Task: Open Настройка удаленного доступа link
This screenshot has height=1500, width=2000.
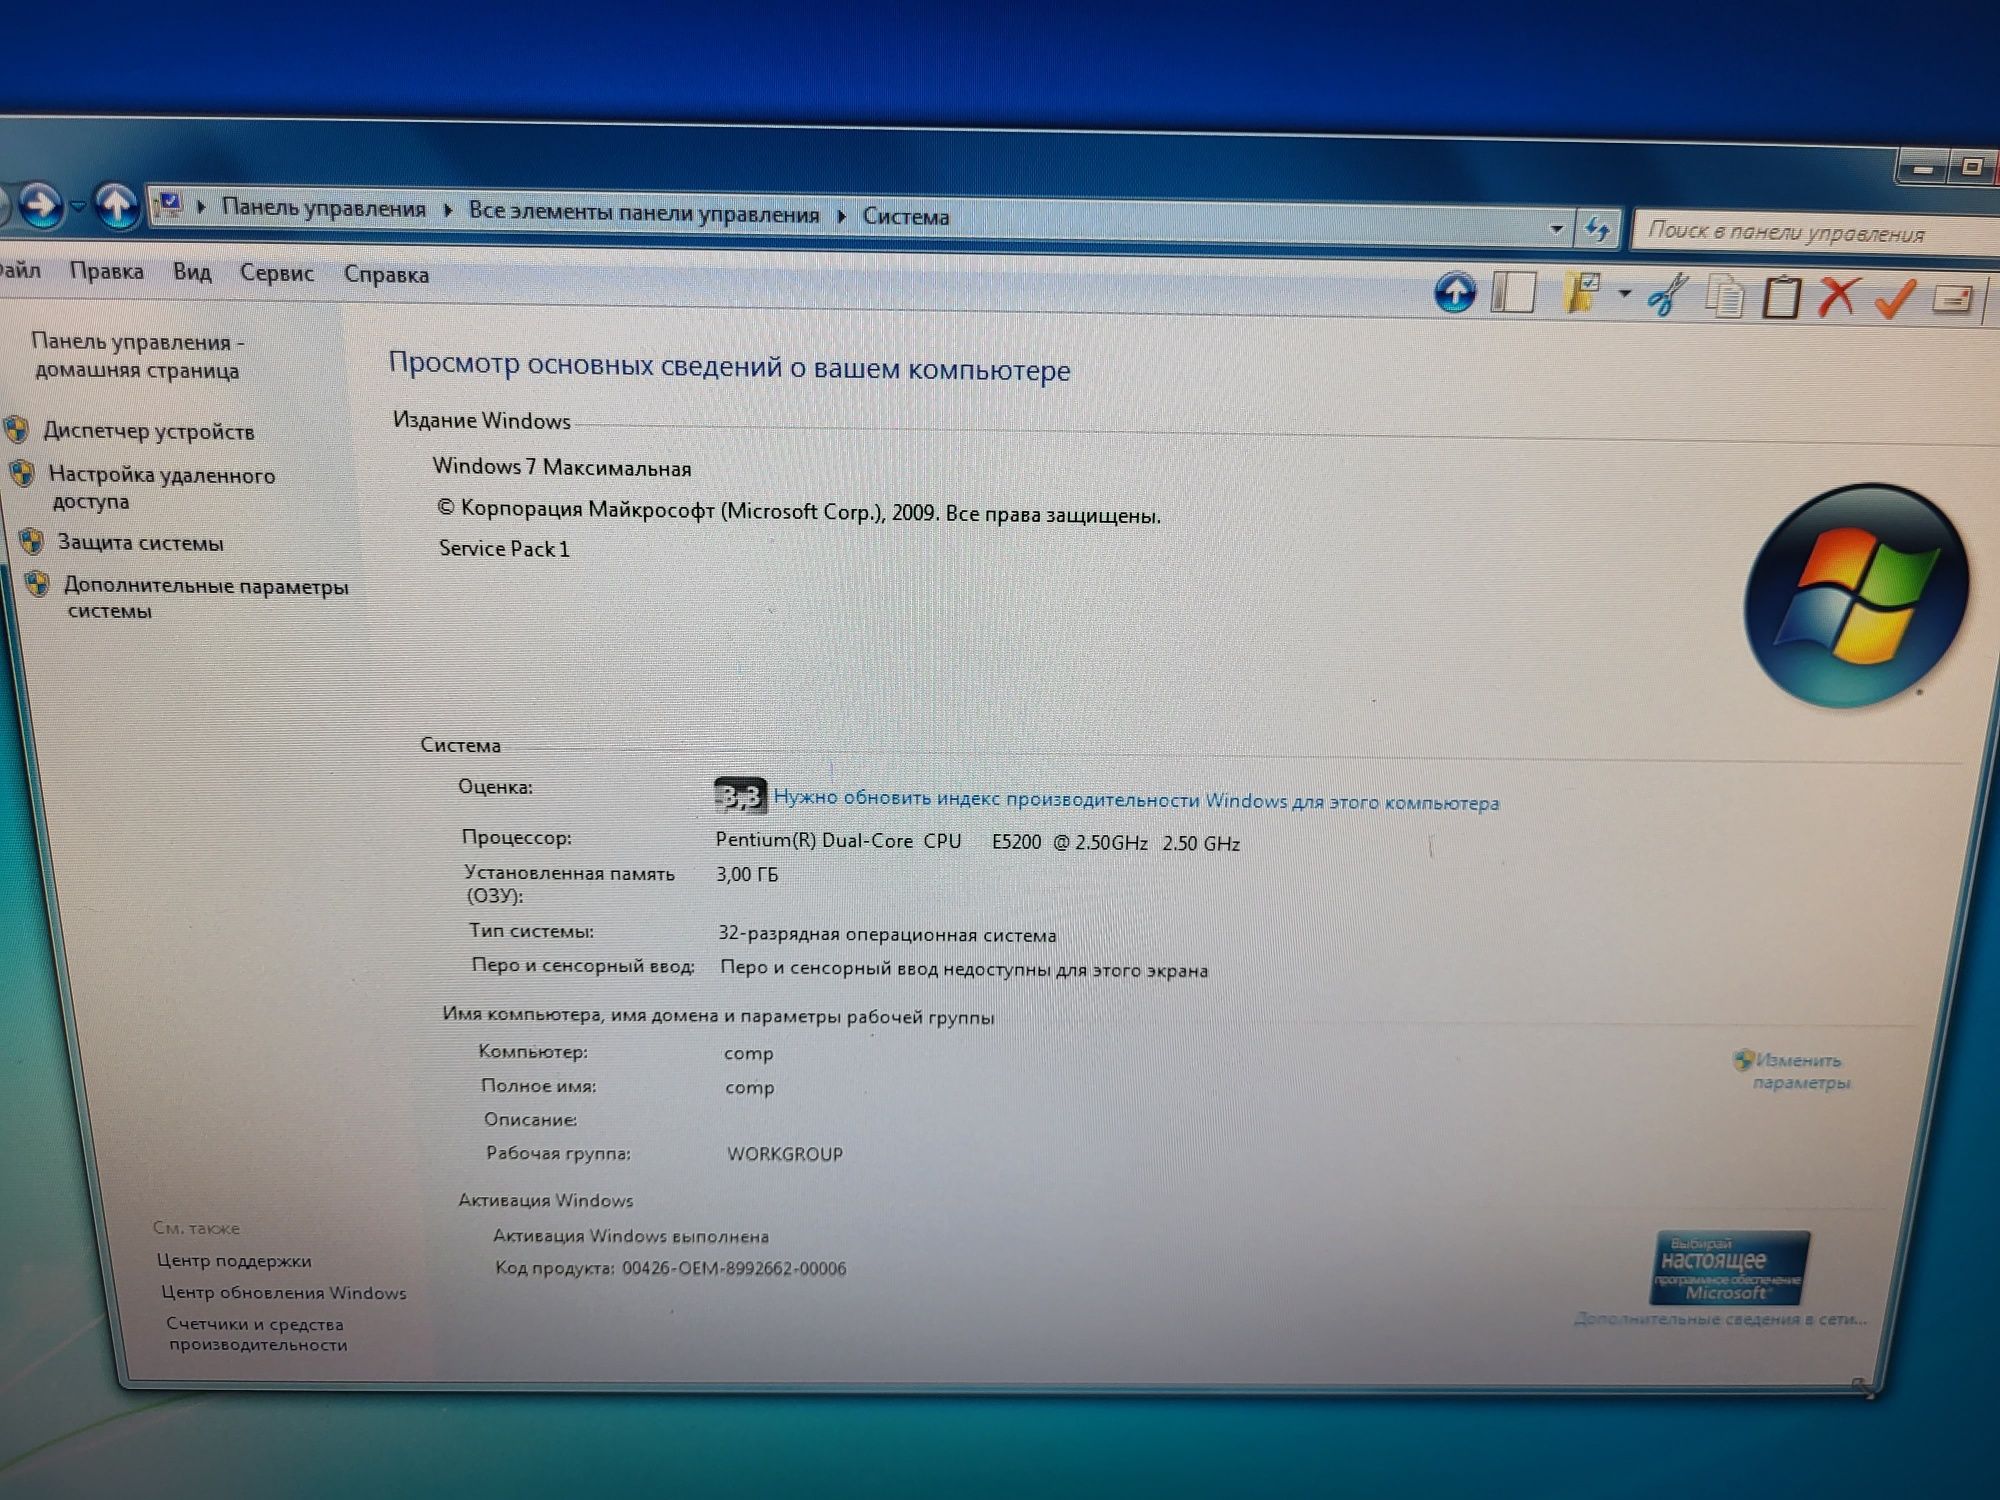Action: click(x=162, y=488)
